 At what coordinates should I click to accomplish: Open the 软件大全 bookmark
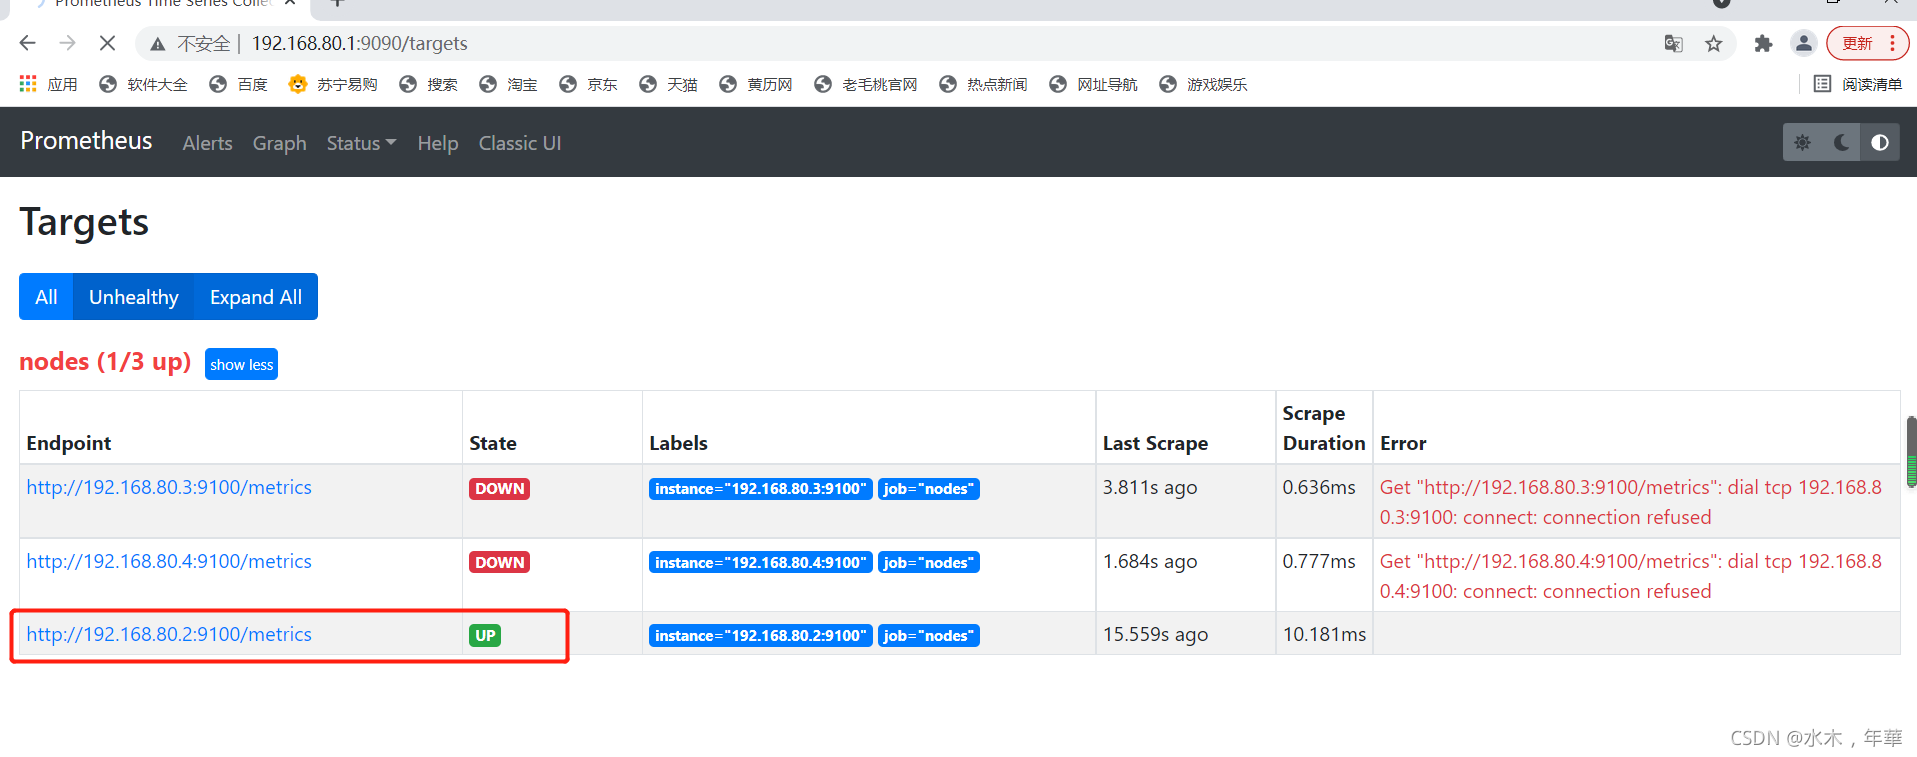(143, 84)
